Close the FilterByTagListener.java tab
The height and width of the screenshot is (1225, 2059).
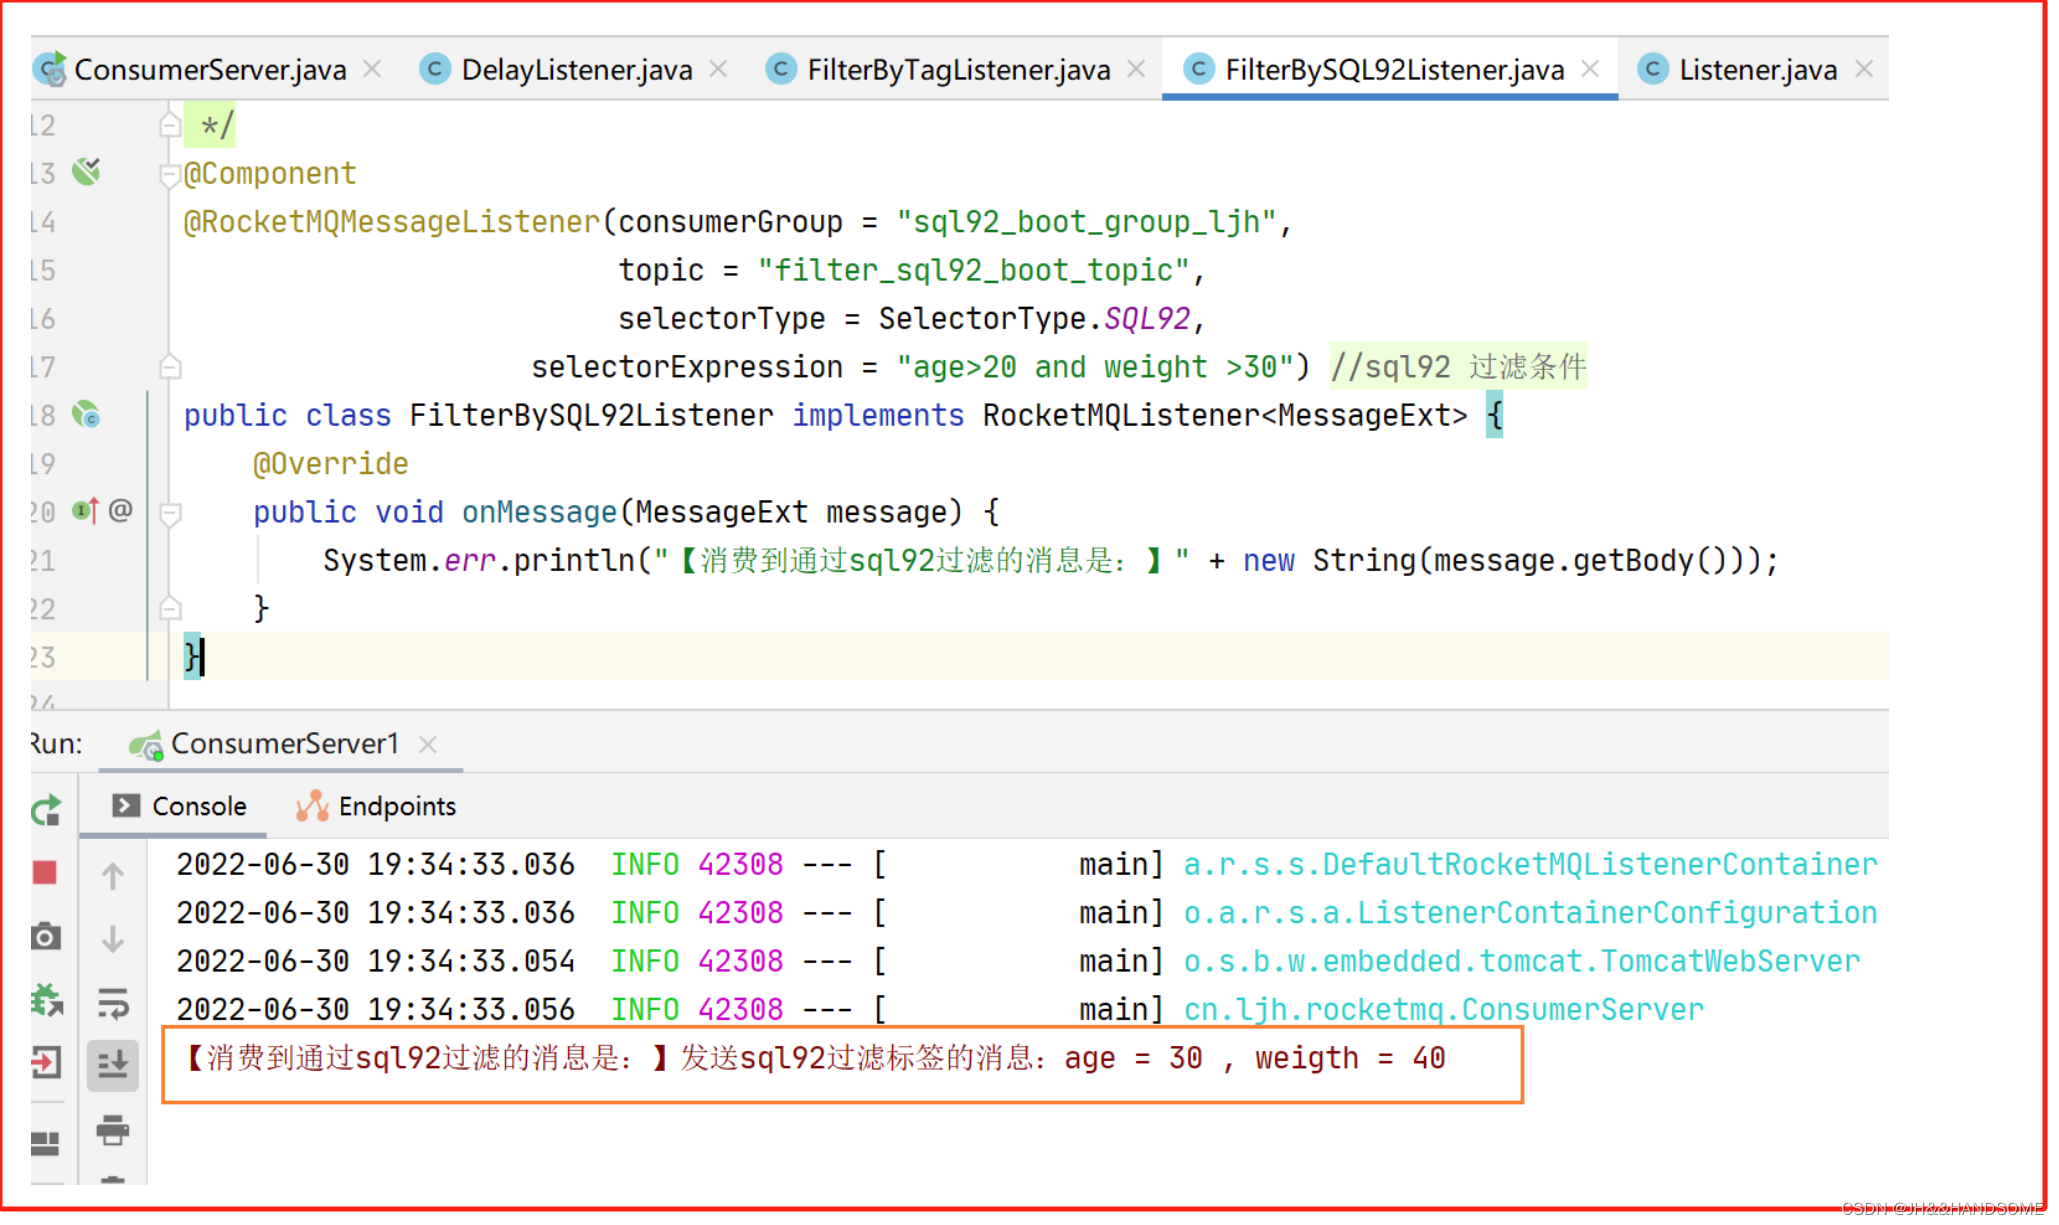pyautogui.click(x=1136, y=69)
